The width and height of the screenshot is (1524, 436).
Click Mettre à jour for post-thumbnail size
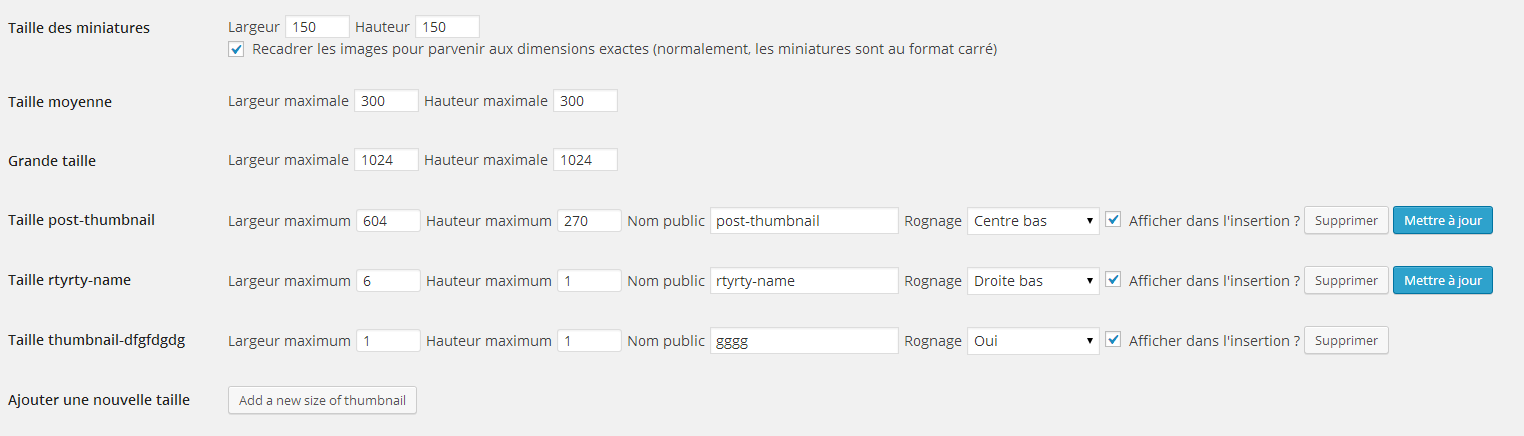[x=1442, y=221]
